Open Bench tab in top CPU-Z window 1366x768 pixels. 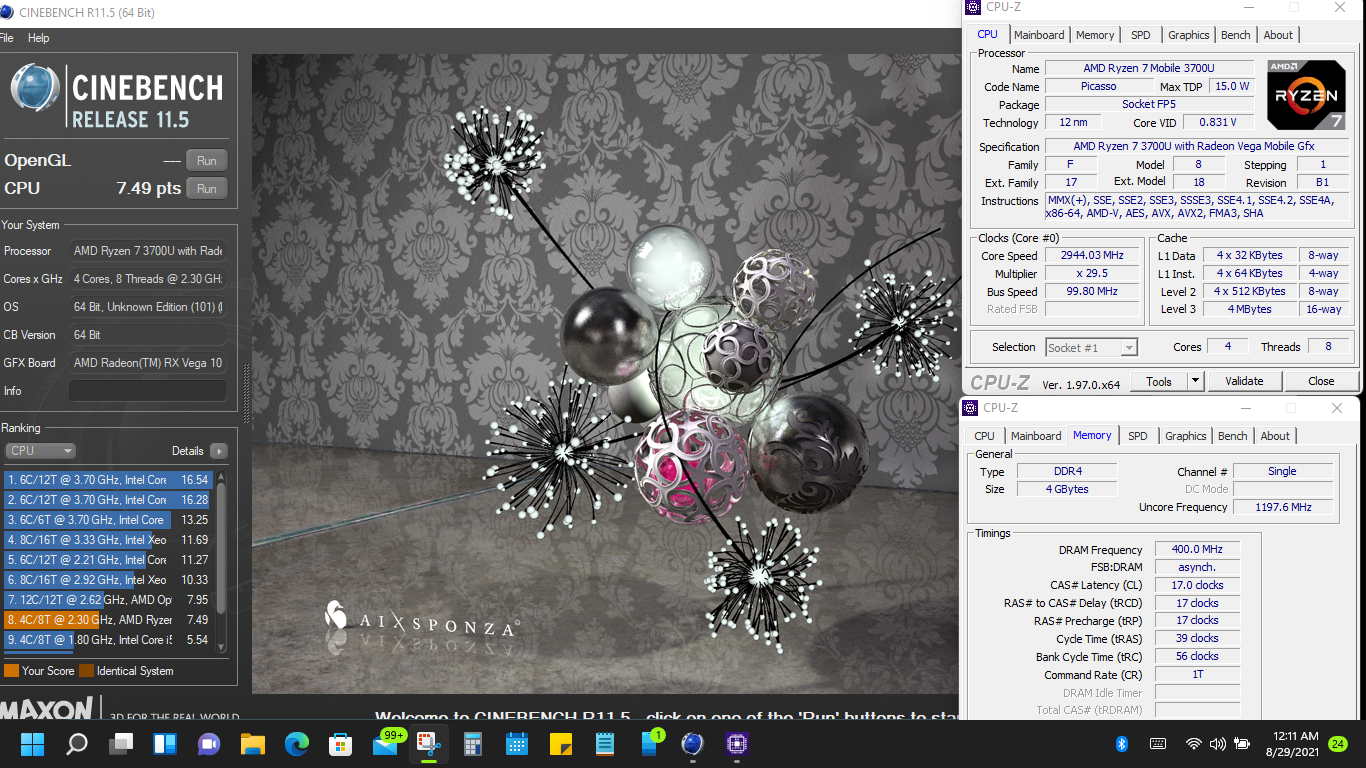pos(1236,35)
